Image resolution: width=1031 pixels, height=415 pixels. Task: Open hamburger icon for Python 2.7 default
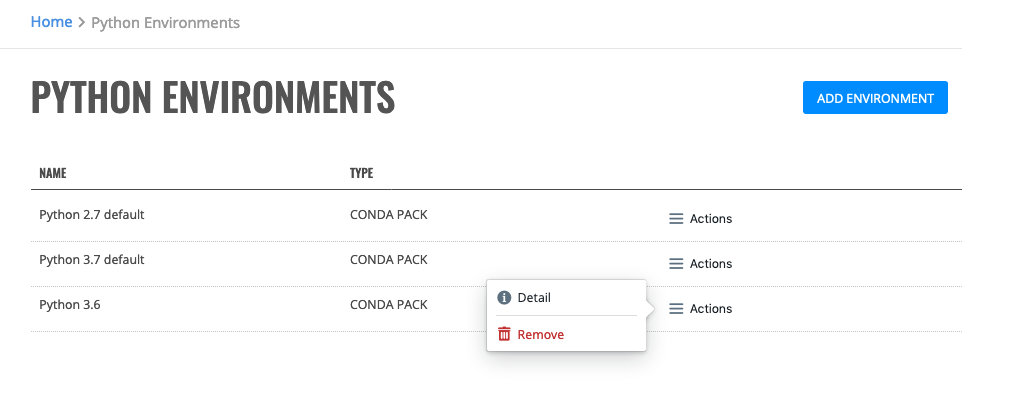[676, 219]
